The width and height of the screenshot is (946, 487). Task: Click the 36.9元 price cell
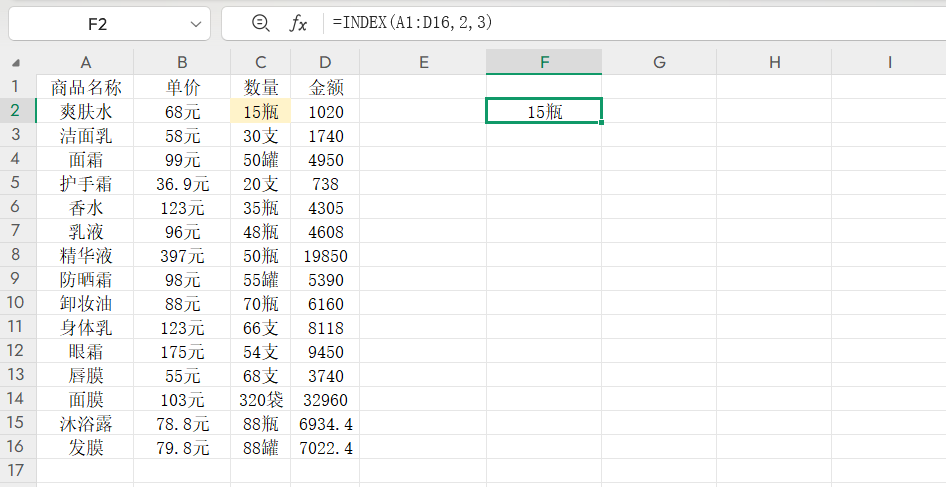click(x=183, y=183)
